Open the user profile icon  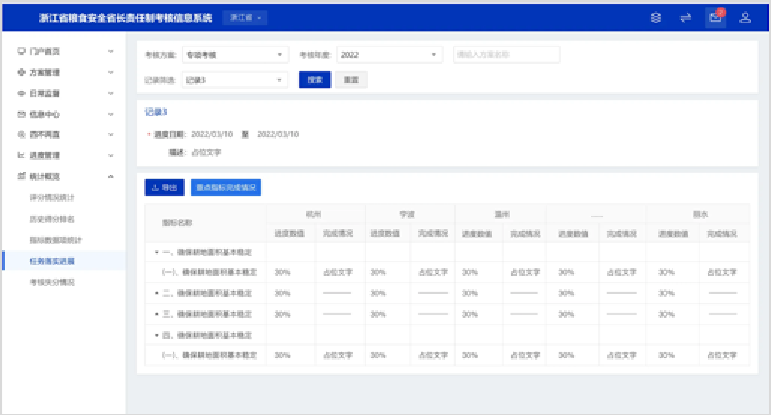[x=745, y=18]
